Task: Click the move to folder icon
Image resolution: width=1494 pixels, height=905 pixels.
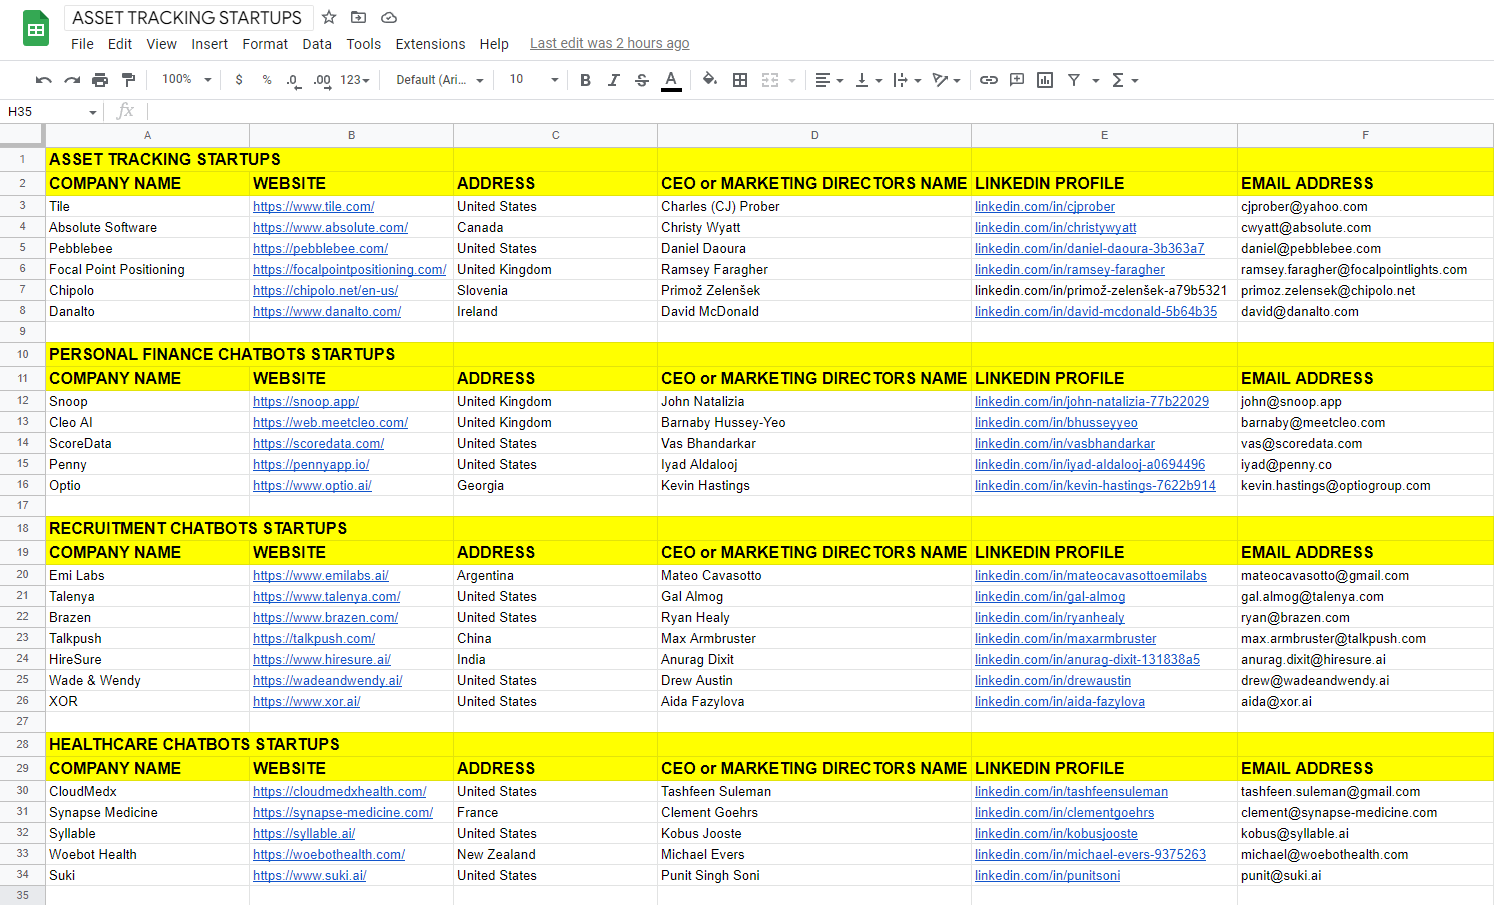Action: point(358,17)
